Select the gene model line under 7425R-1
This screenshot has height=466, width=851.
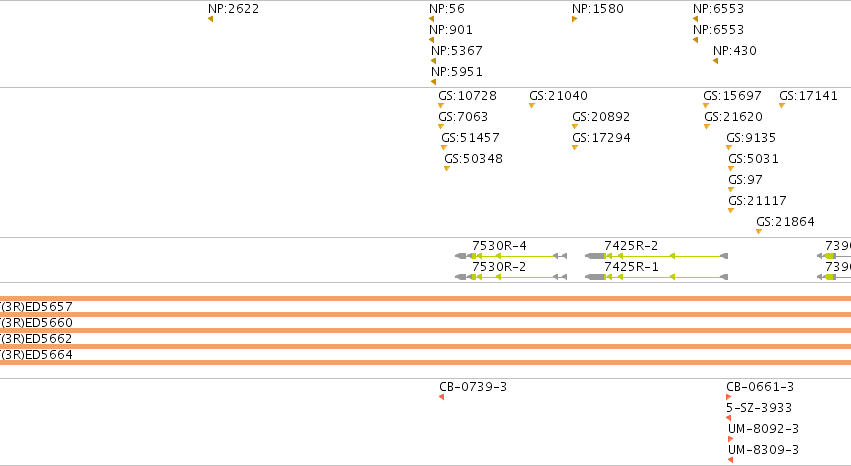click(656, 277)
